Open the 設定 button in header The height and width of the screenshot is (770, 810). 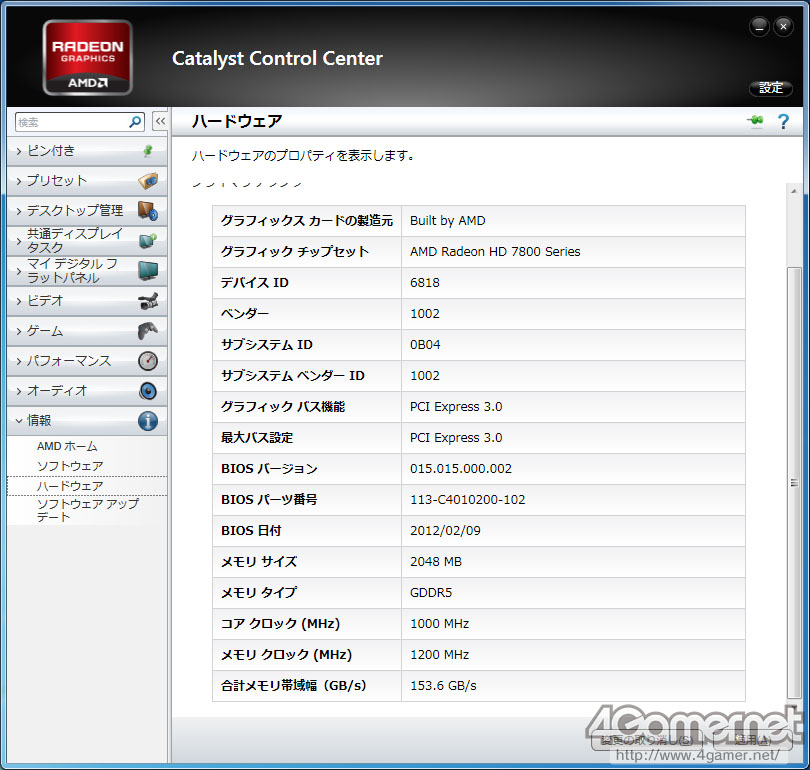(771, 88)
